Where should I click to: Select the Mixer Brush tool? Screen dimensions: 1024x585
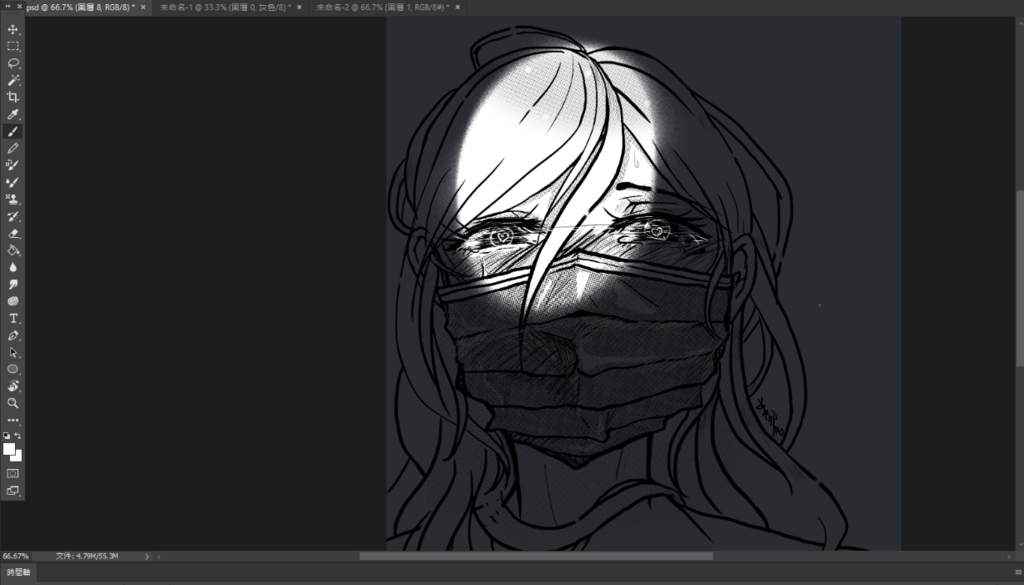click(x=12, y=182)
